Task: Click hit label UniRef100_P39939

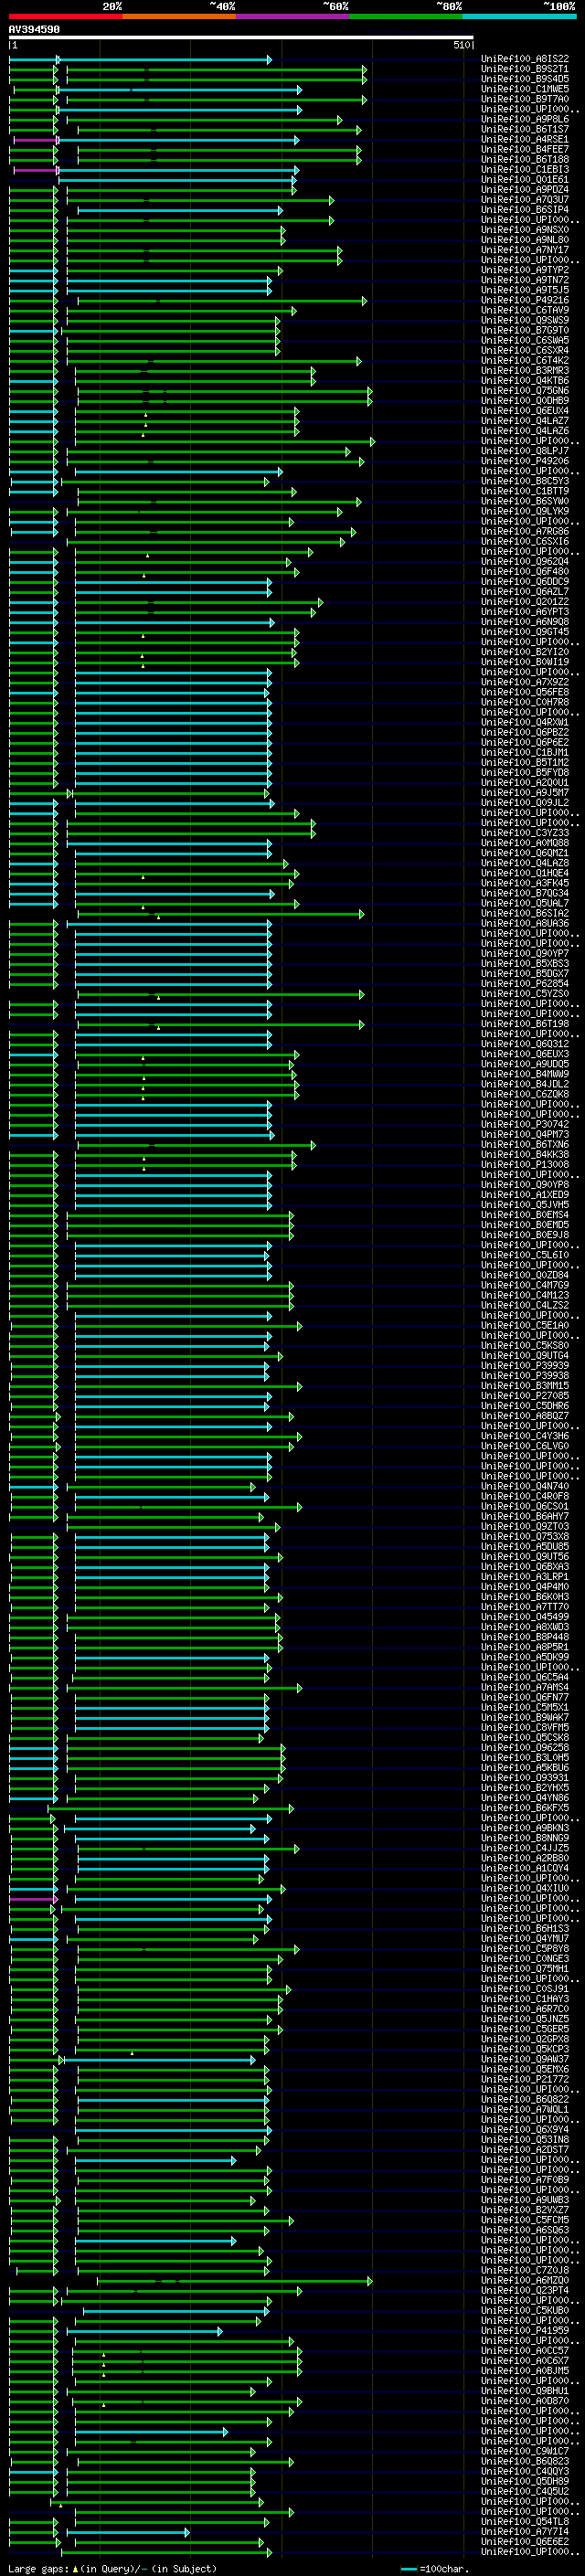Action: 525,1365
